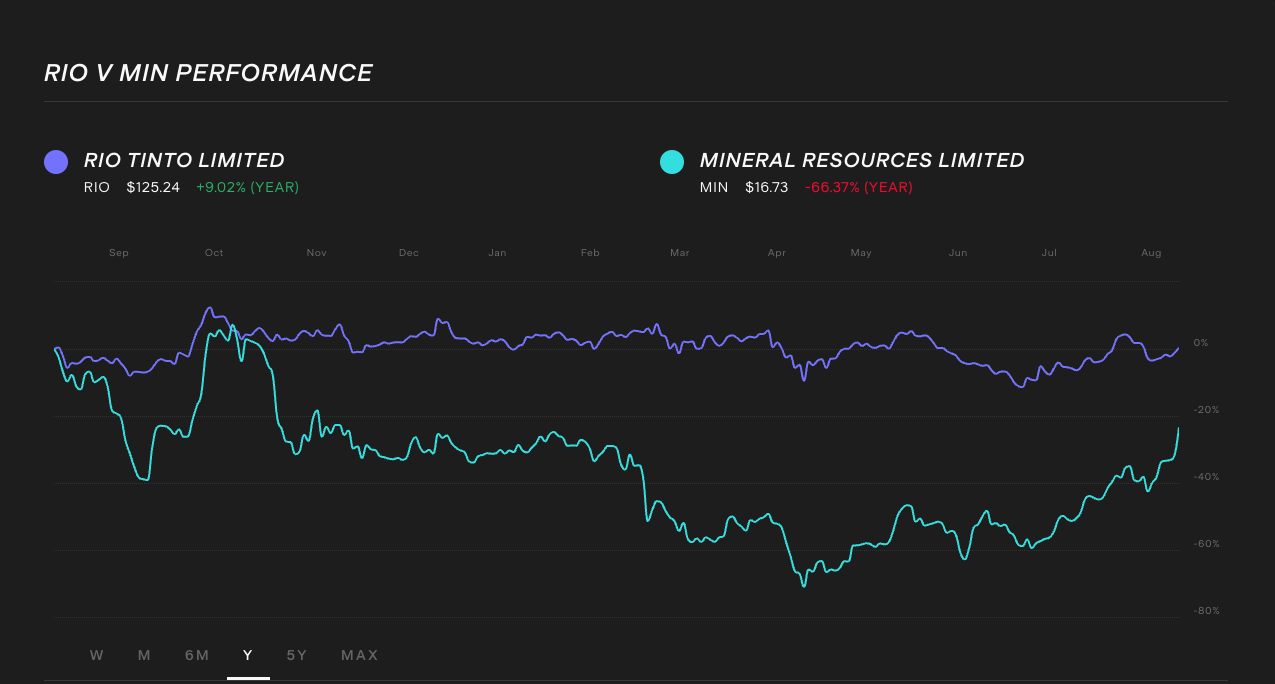Click the MIN price $16.73
The height and width of the screenshot is (684, 1275).
[x=766, y=187]
